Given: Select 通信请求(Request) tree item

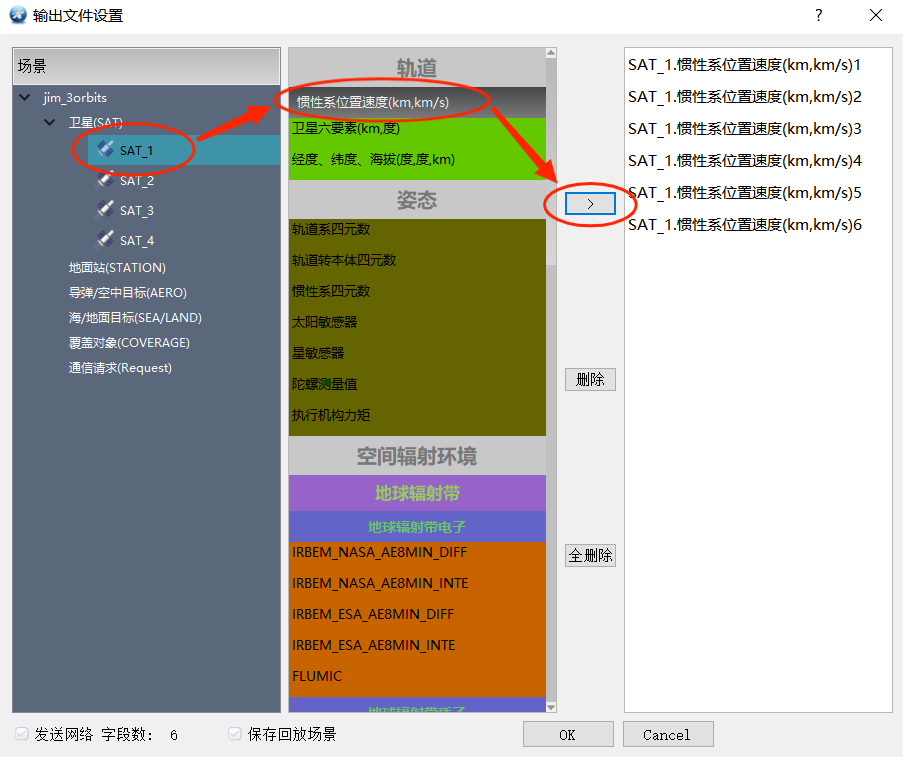Looking at the screenshot, I should (120, 368).
